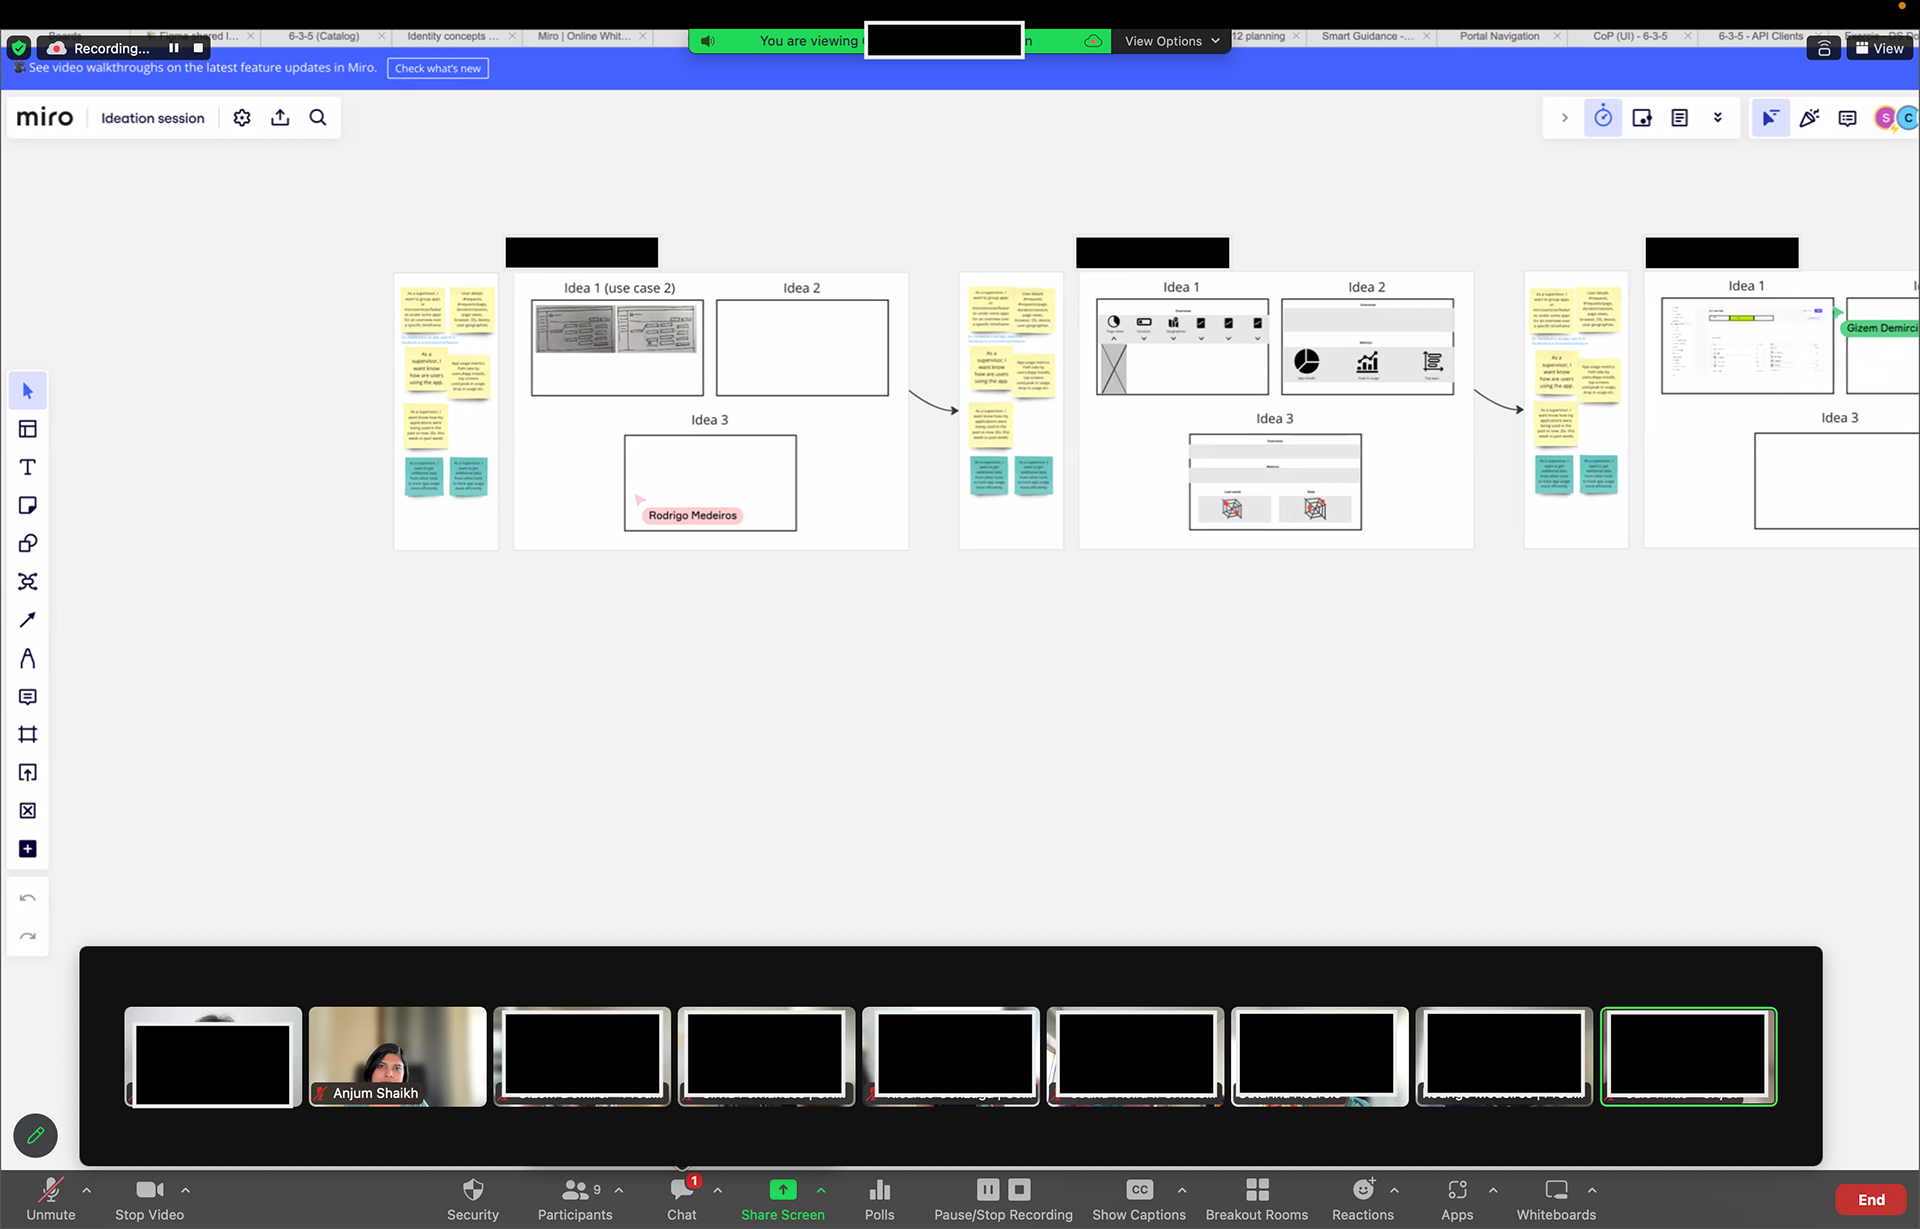Expand Share Screen options caret
The image size is (1920, 1229).
pyautogui.click(x=821, y=1190)
